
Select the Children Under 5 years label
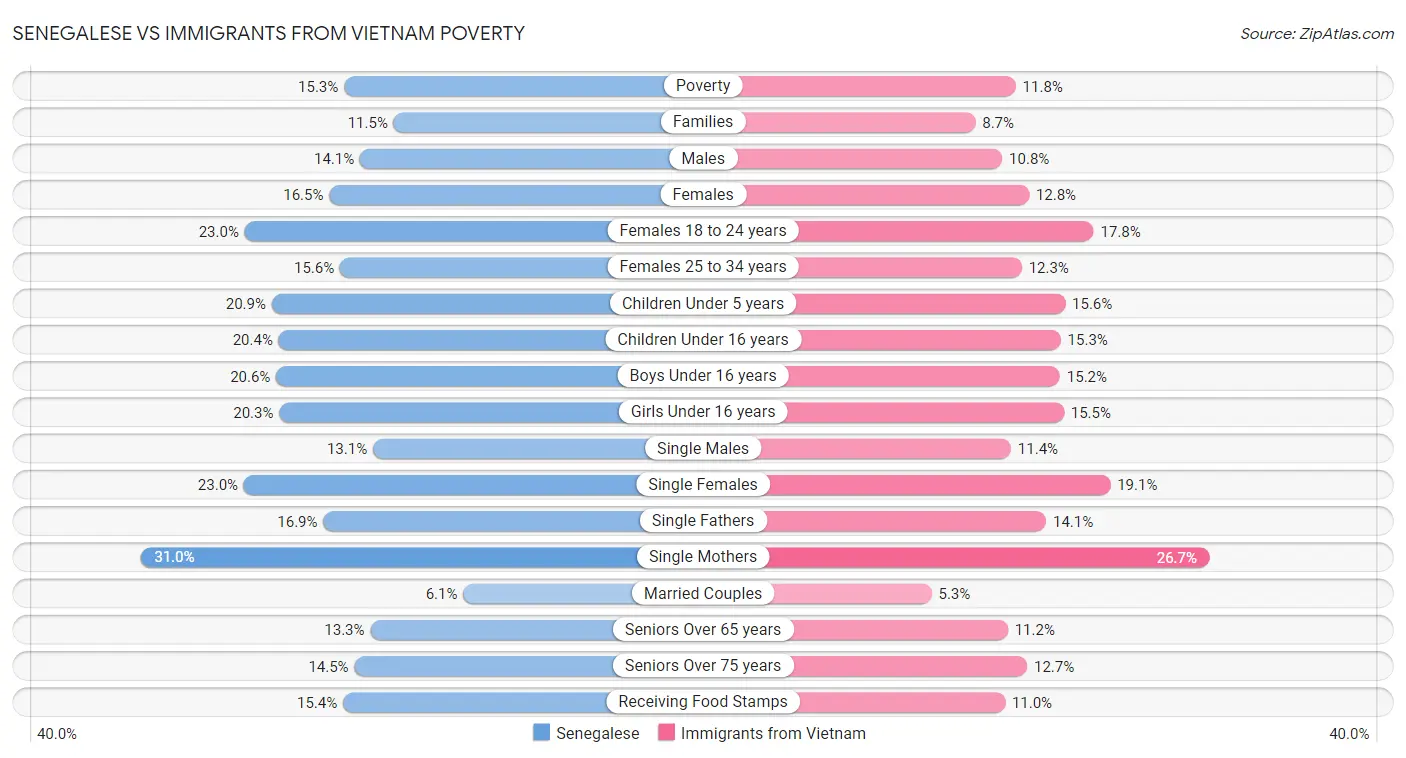pyautogui.click(x=703, y=303)
